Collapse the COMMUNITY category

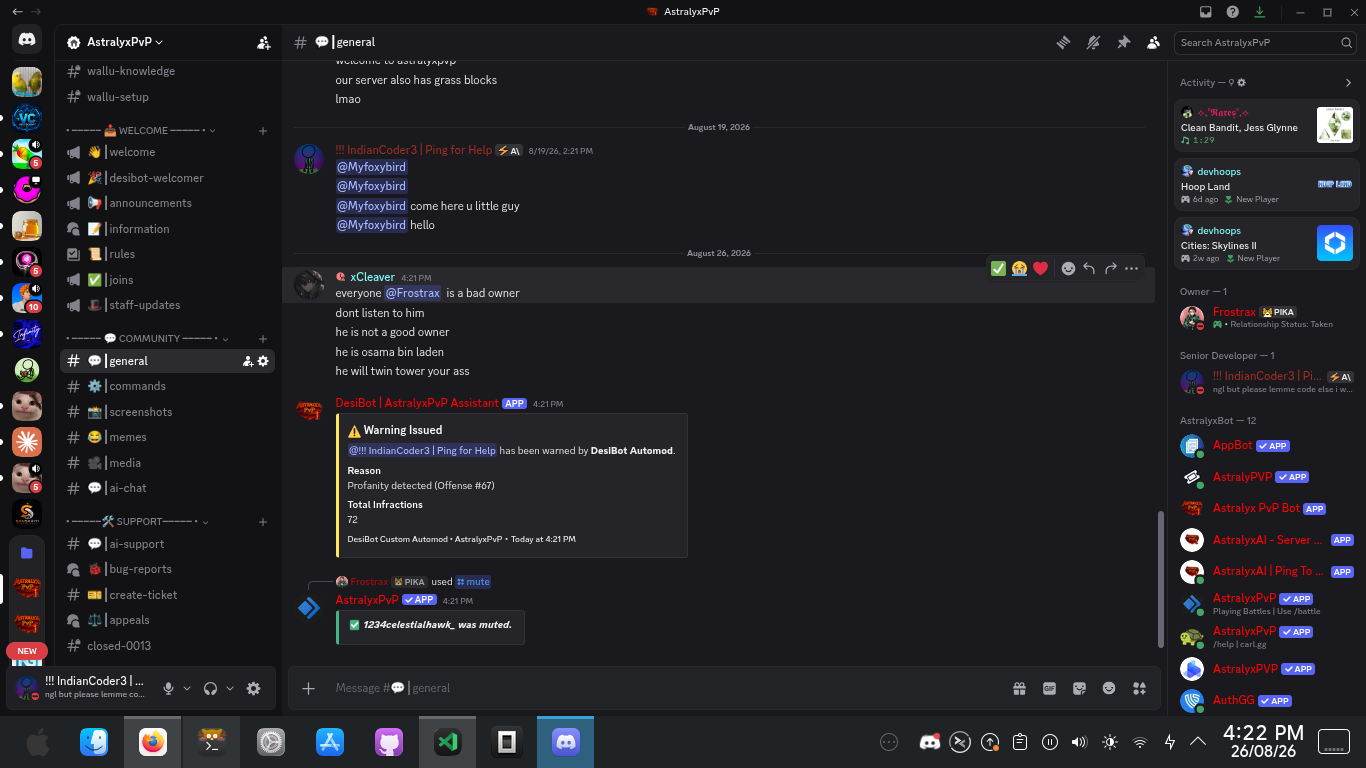click(148, 339)
